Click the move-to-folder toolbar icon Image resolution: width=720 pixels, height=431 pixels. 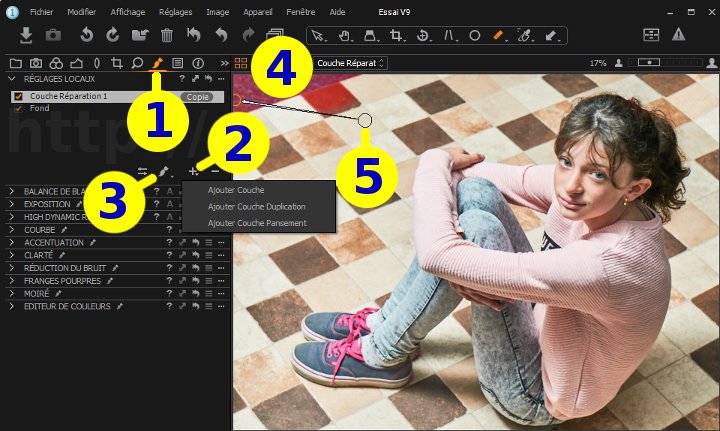pyautogui.click(x=140, y=35)
